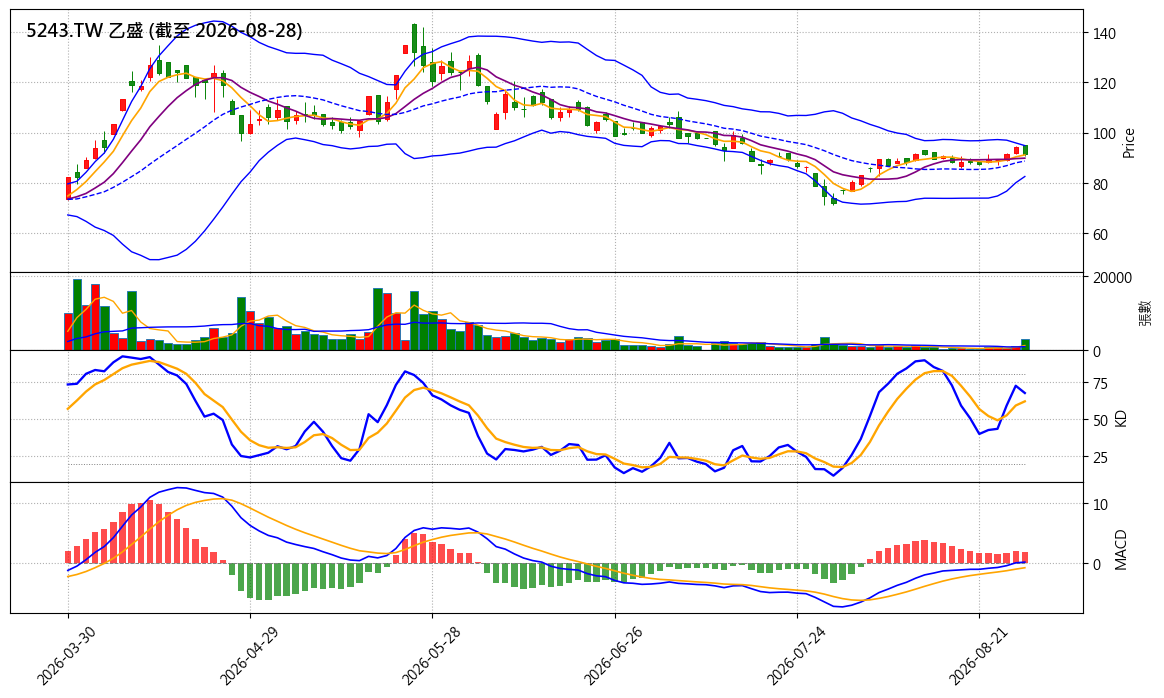Click the 25 tick on the KD axis
Viewport: 1164px width, 698px height.
click(1100, 457)
